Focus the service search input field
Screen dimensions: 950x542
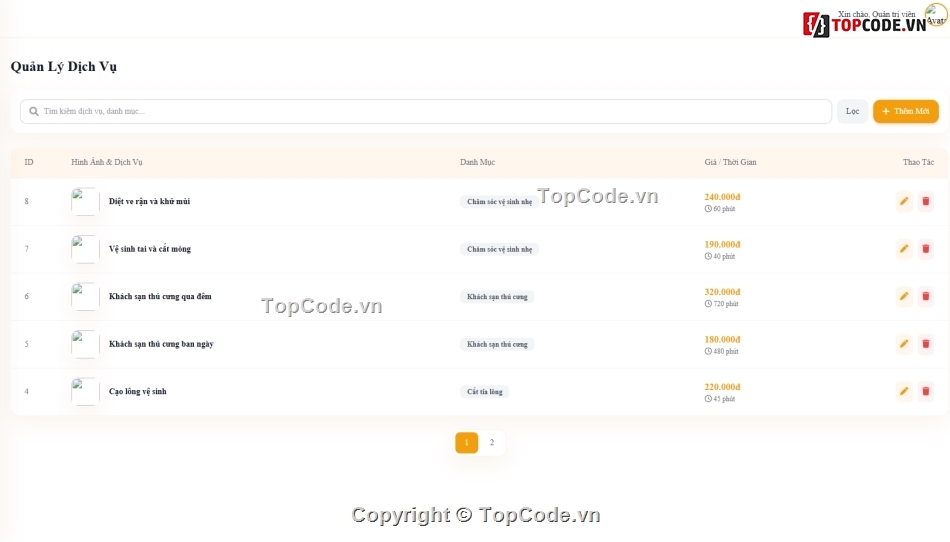[426, 111]
